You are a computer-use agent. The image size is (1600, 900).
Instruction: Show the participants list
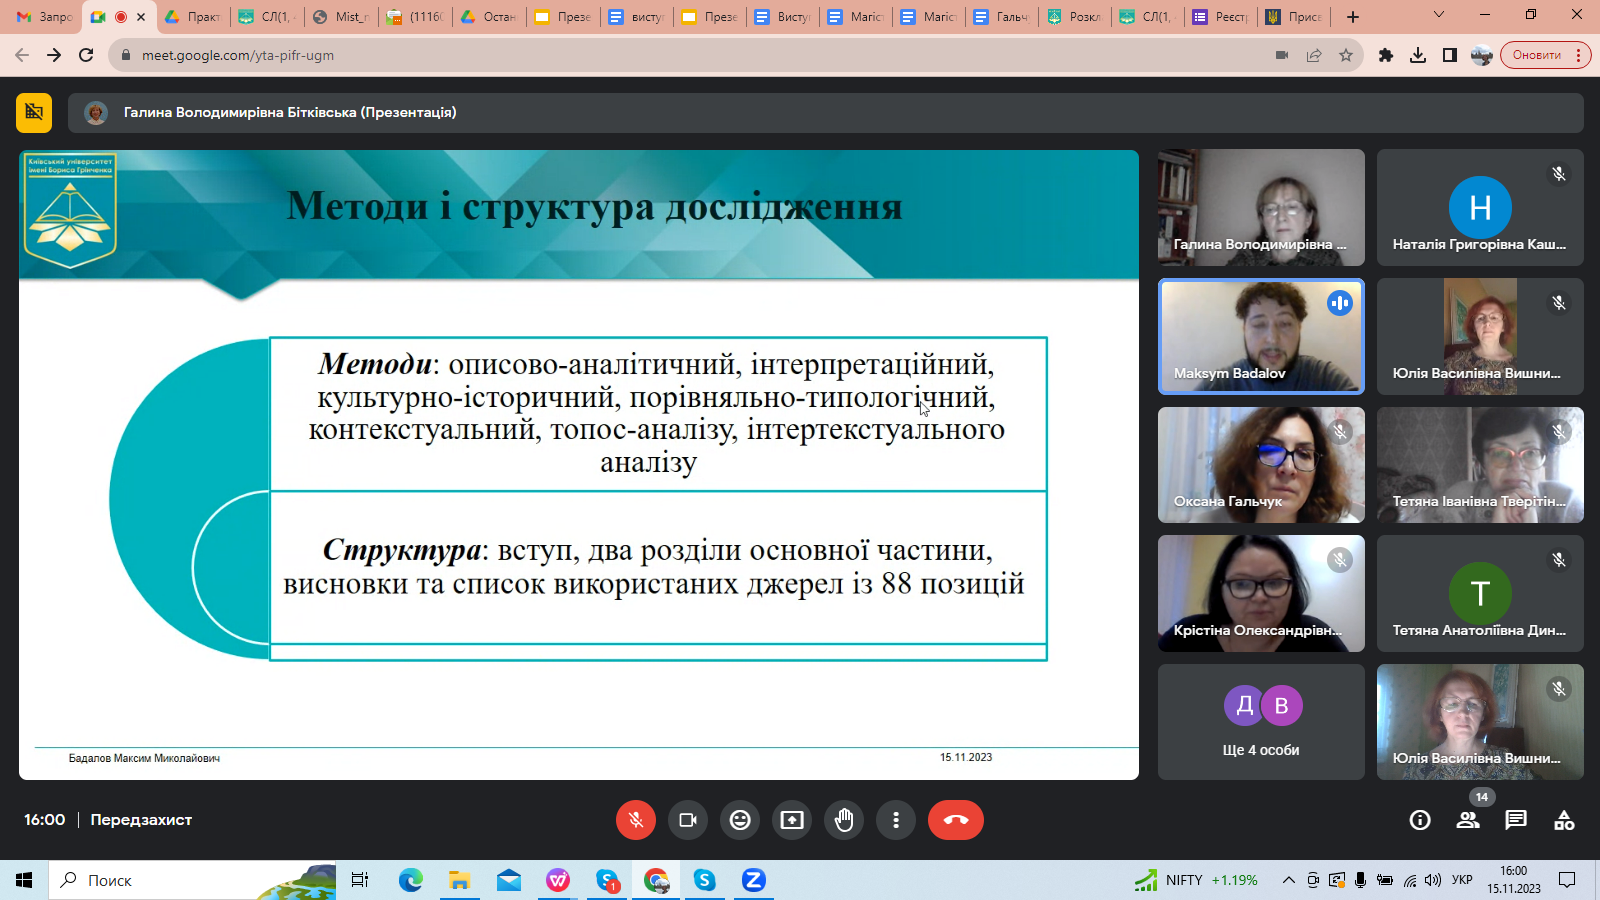pos(1468,820)
